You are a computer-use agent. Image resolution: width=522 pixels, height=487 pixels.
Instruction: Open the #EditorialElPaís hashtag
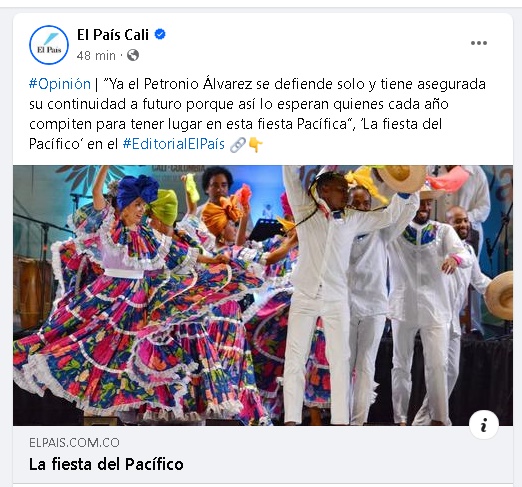click(173, 144)
